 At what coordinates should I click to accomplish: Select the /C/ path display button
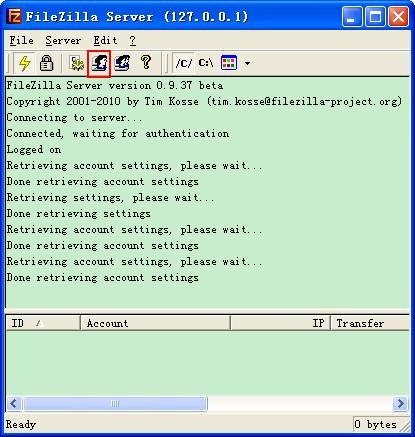tap(184, 63)
